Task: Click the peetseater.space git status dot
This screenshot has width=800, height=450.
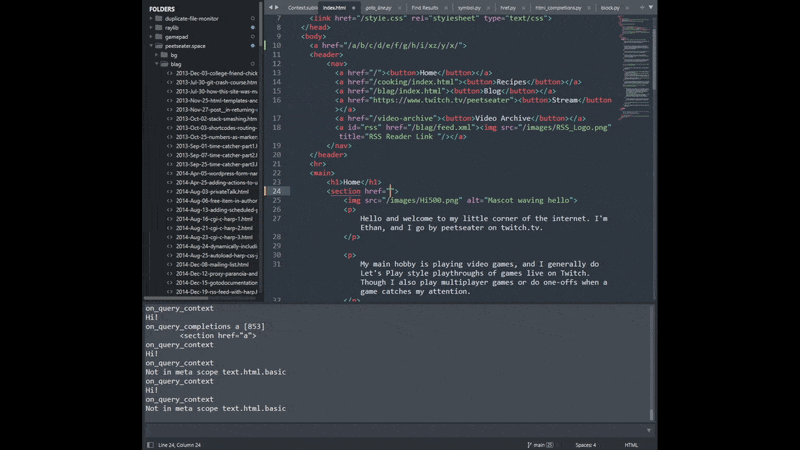Action: tap(253, 46)
